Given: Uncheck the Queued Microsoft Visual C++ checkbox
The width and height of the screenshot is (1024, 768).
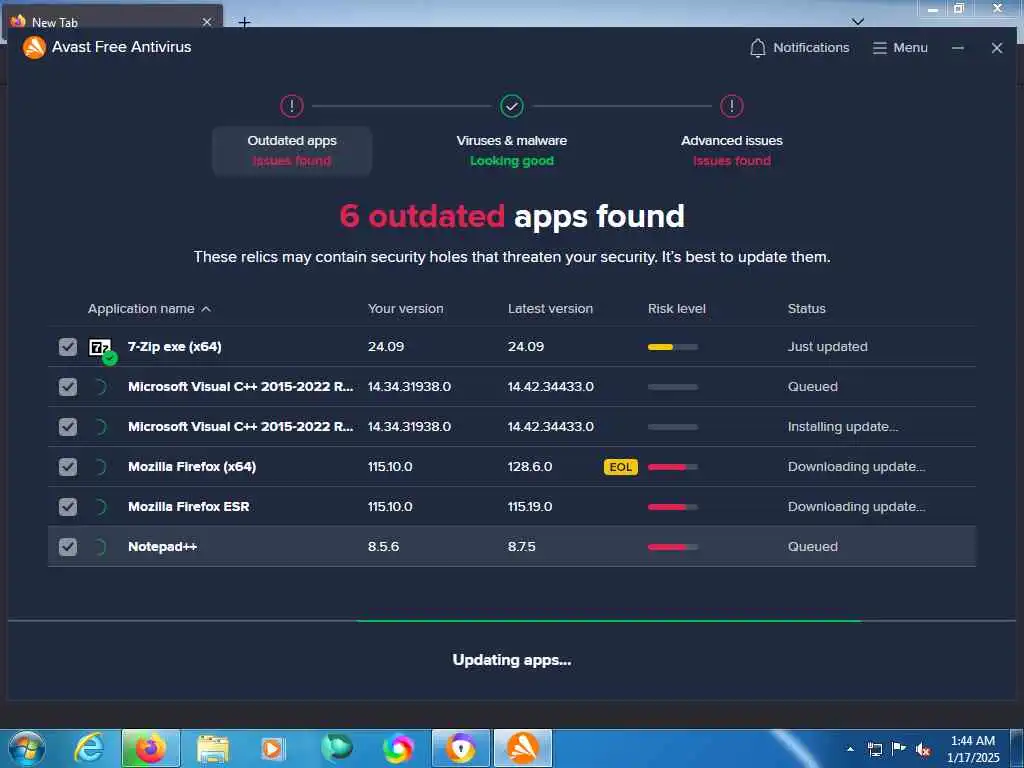Looking at the screenshot, I should coord(68,387).
